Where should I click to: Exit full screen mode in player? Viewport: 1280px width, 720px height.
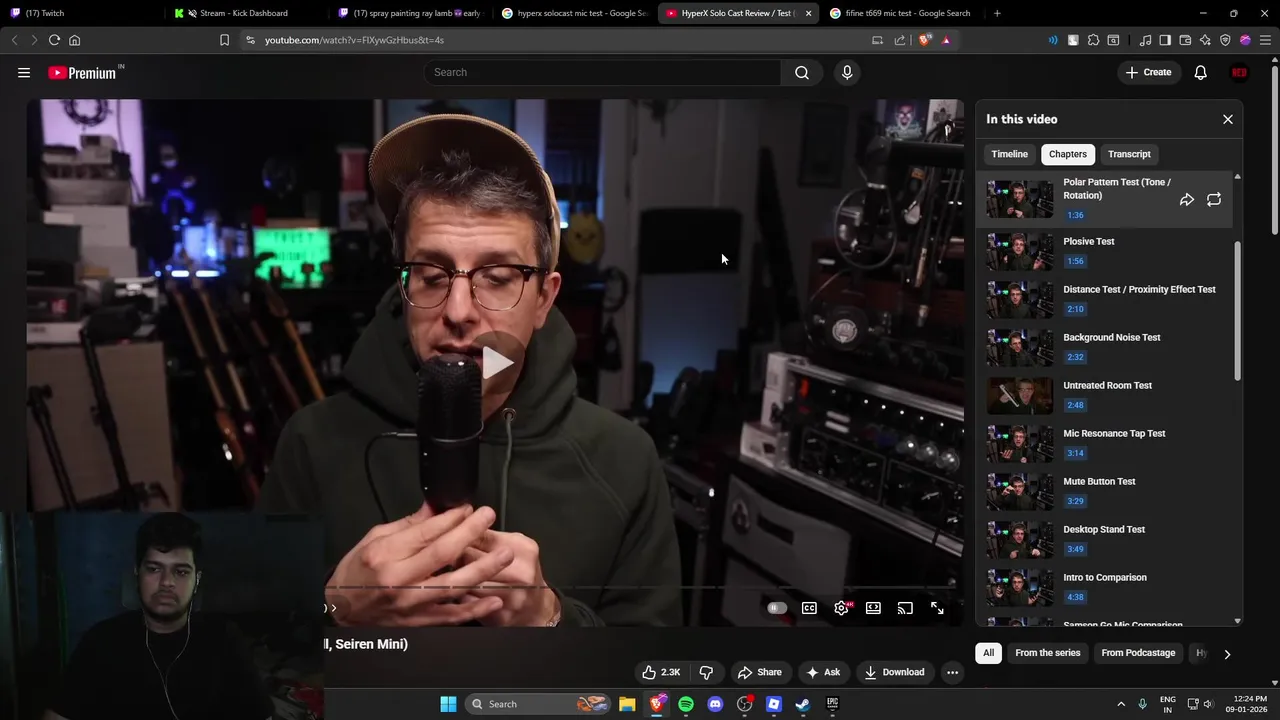click(x=937, y=608)
